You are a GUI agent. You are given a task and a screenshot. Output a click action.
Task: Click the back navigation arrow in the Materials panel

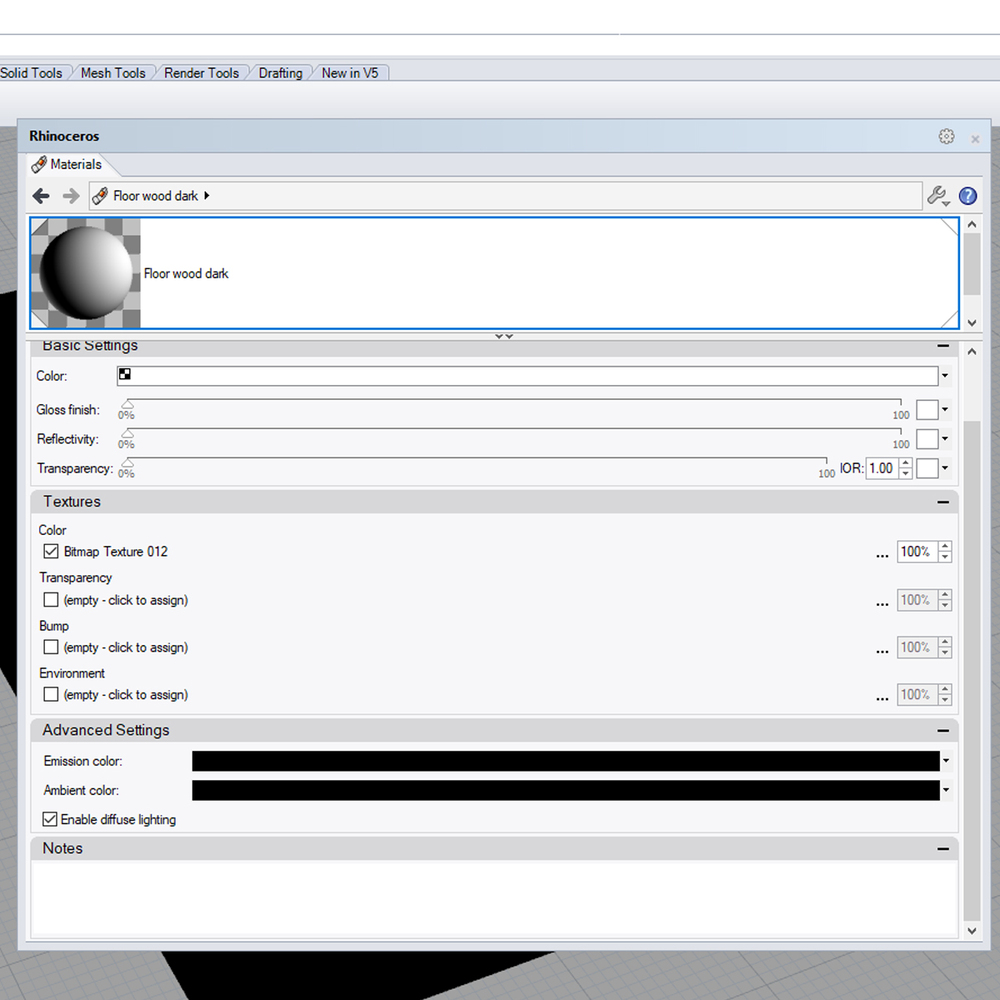40,196
